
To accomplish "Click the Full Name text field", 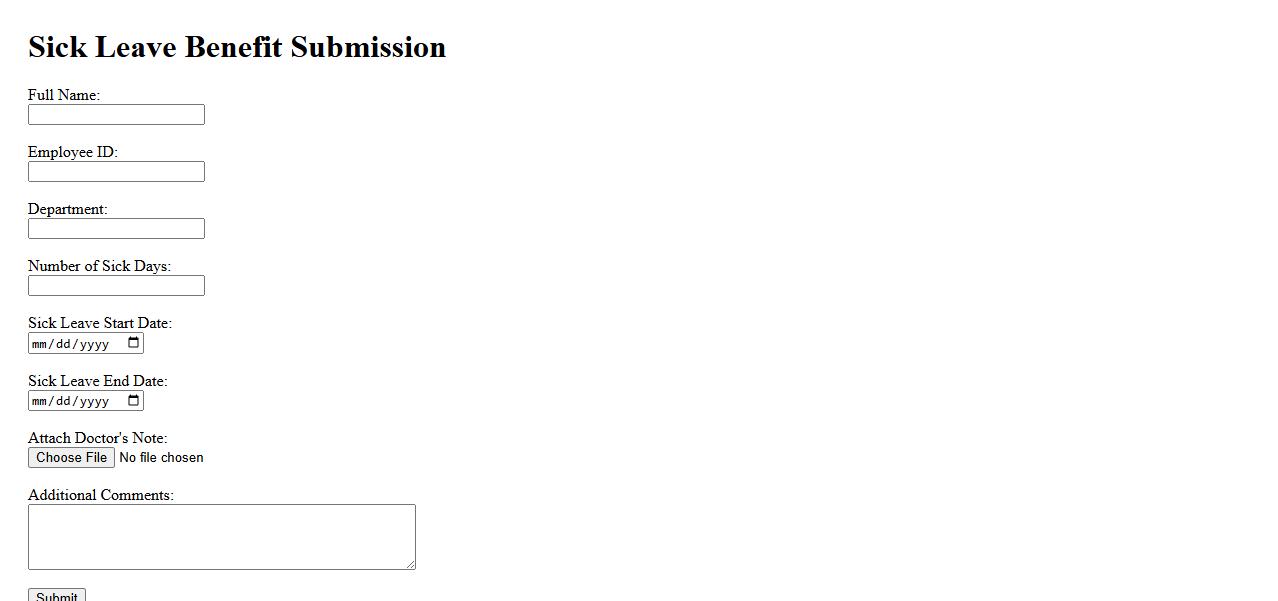I will [116, 115].
